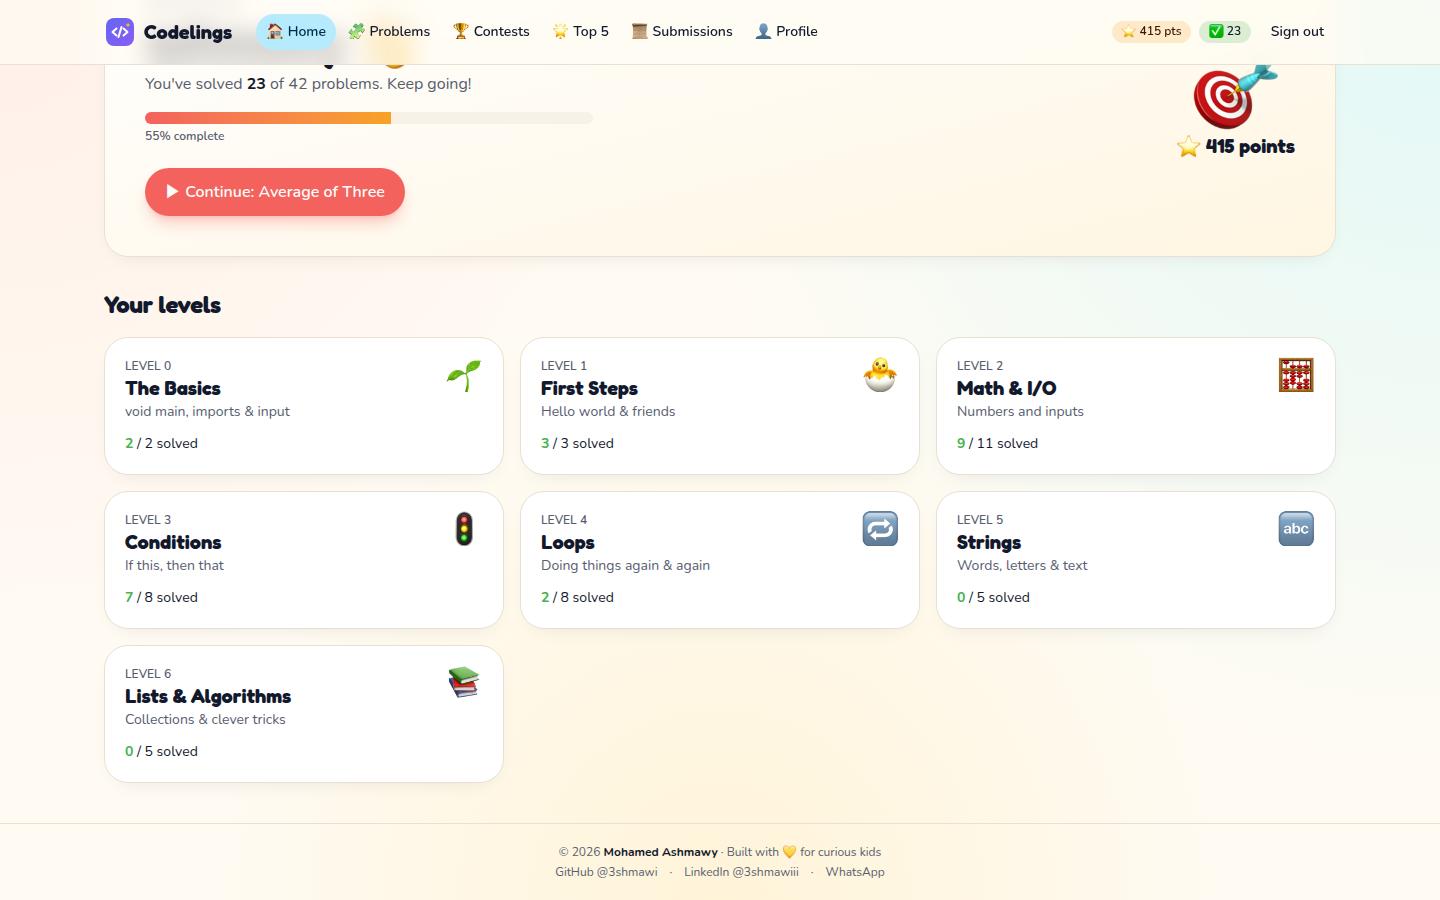Click the hatching chick icon on First Steps

(x=880, y=375)
